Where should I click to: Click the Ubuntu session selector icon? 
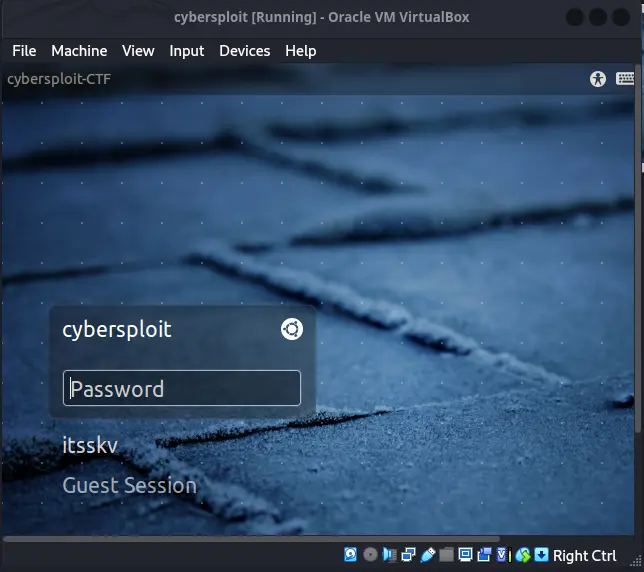(x=292, y=329)
